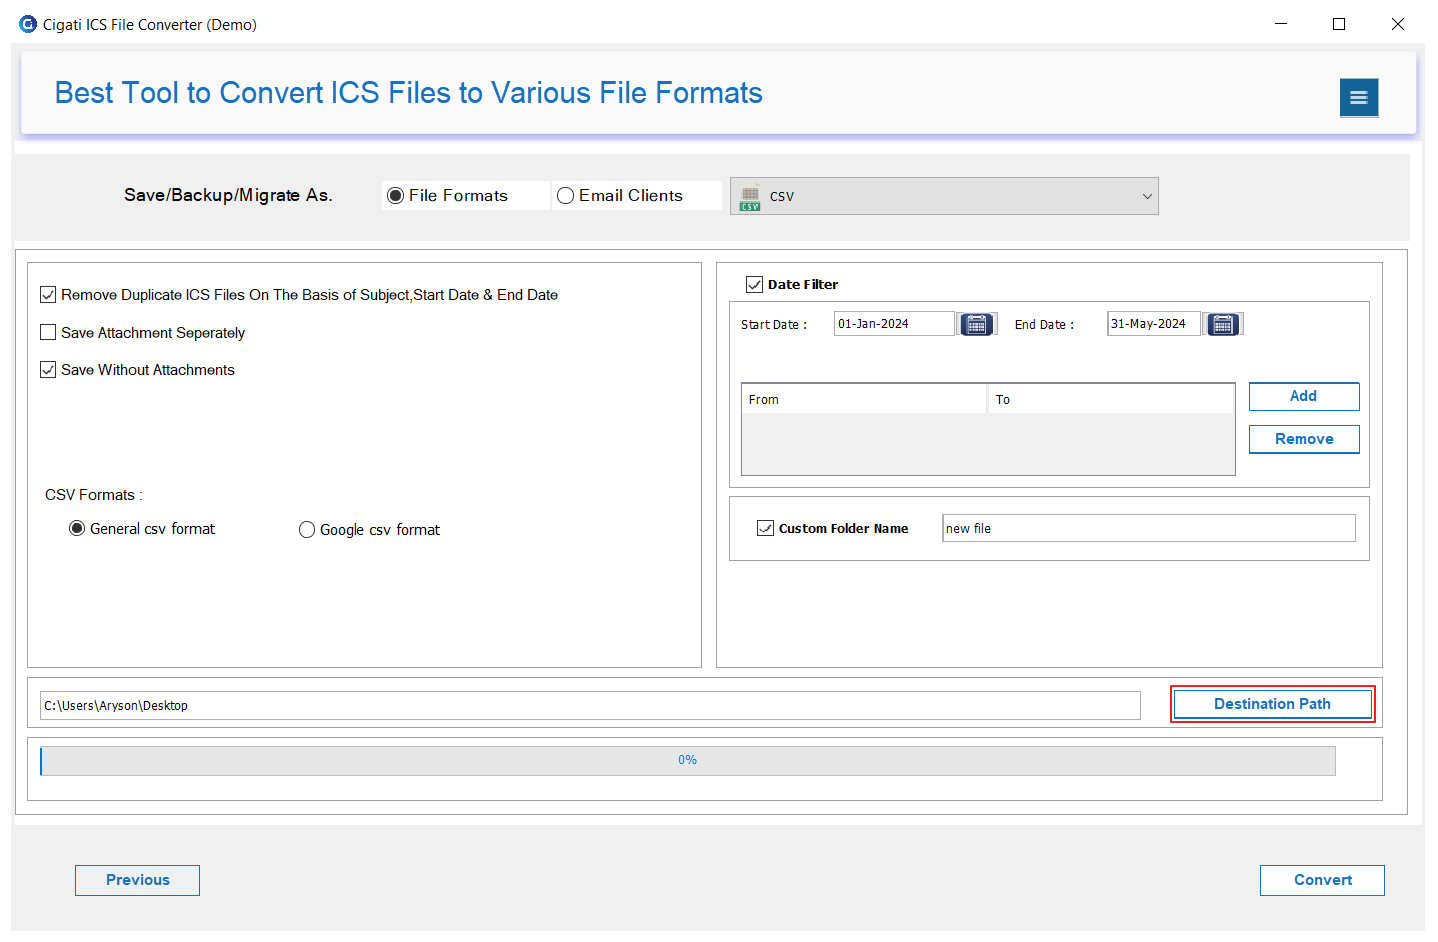Toggle Remove Duplicate ICS Files checkbox
The height and width of the screenshot is (942, 1438).
[48, 295]
